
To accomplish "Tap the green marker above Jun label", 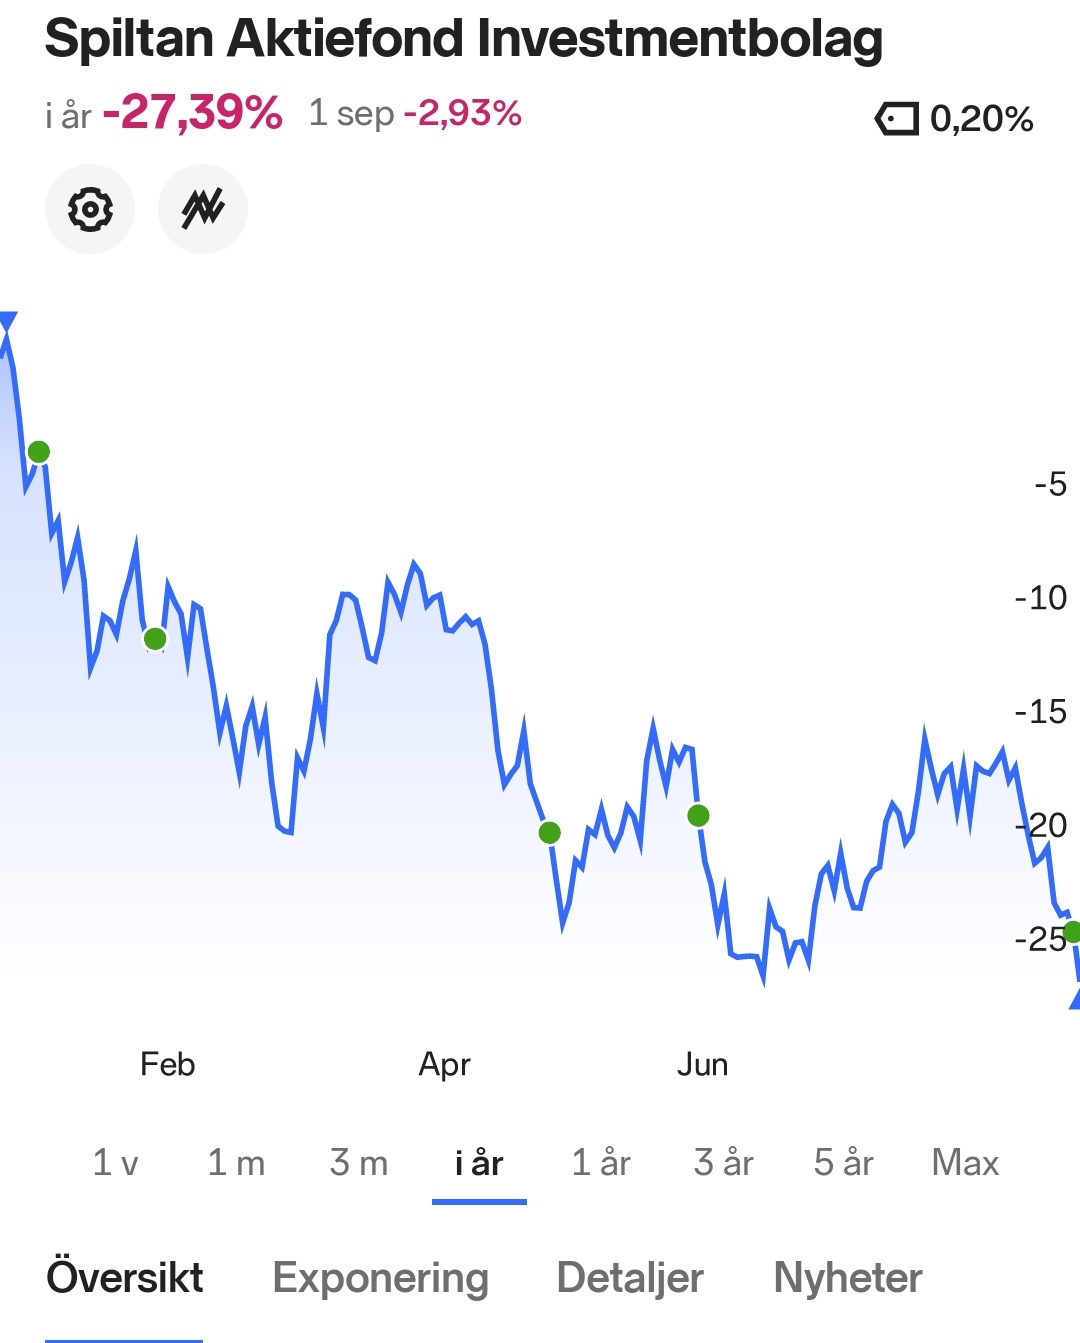I will (698, 816).
